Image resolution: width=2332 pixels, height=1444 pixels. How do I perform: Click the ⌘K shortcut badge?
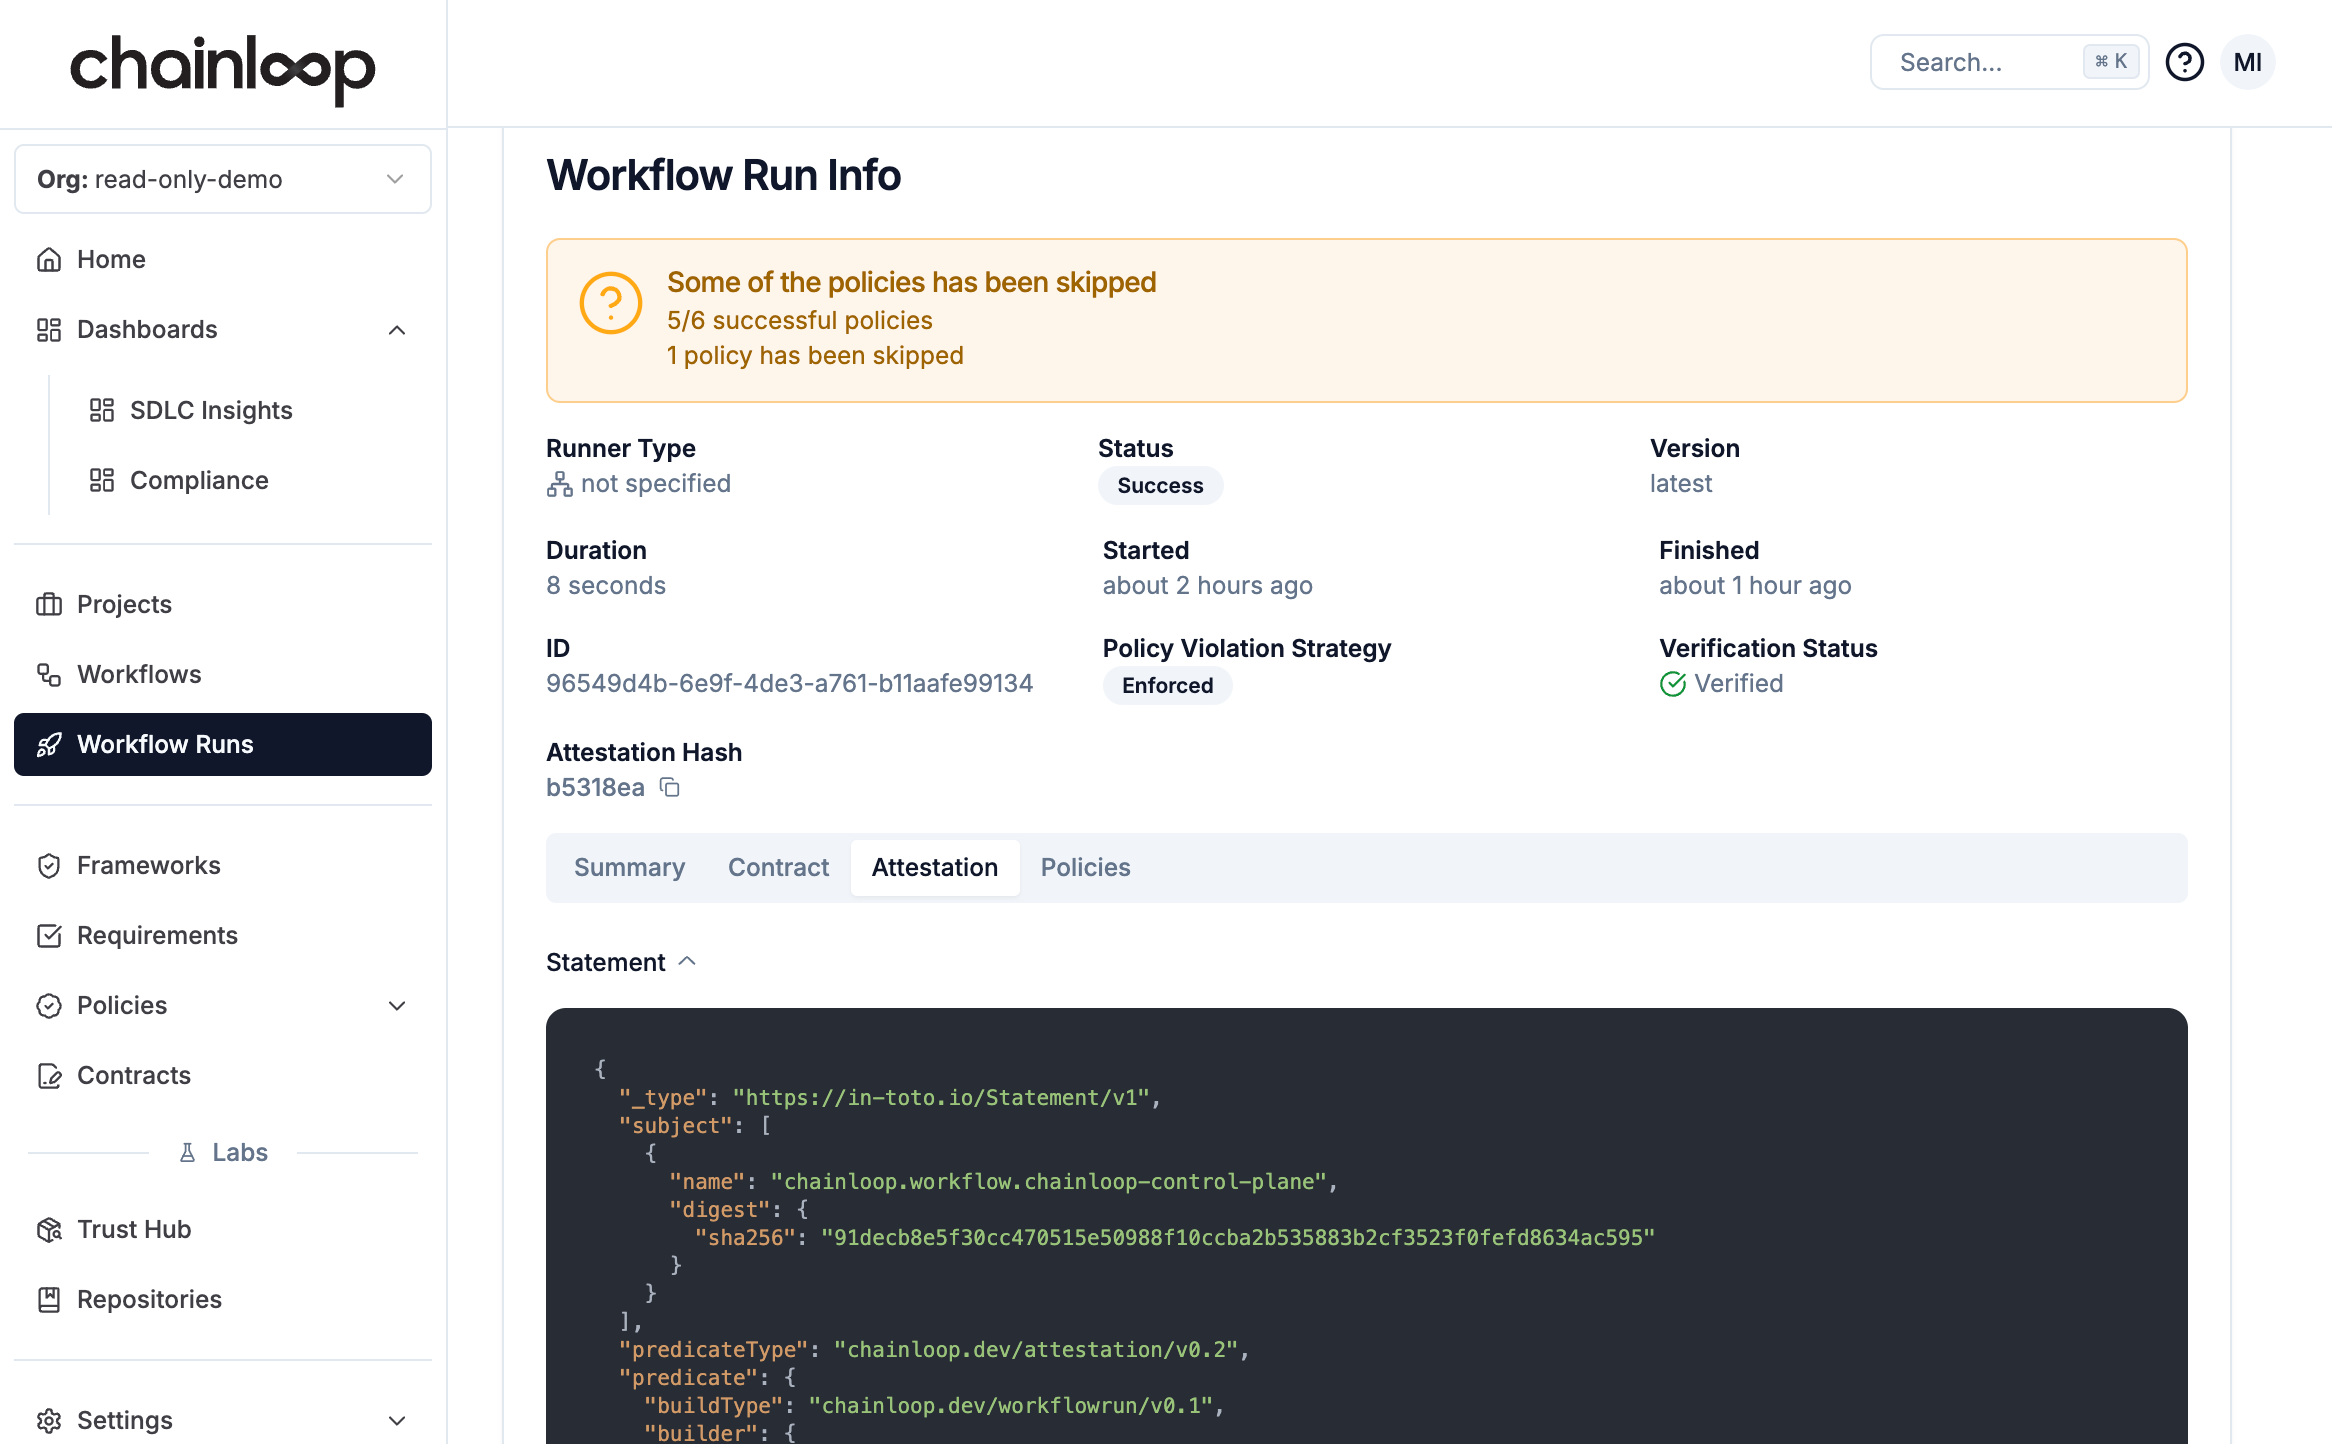2111,62
